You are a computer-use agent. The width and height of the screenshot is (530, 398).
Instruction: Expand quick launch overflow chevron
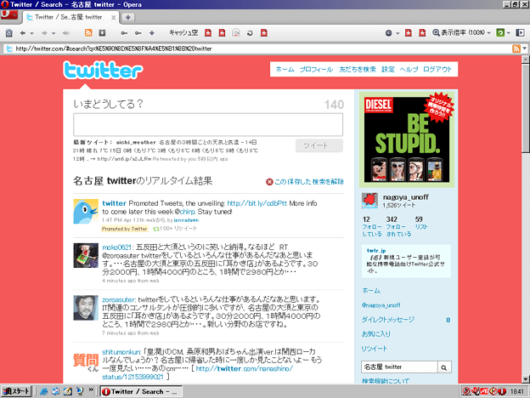(91, 390)
